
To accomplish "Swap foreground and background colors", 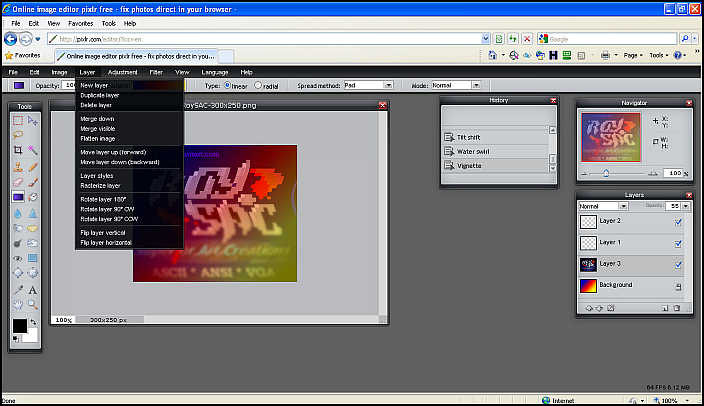I will click(33, 322).
